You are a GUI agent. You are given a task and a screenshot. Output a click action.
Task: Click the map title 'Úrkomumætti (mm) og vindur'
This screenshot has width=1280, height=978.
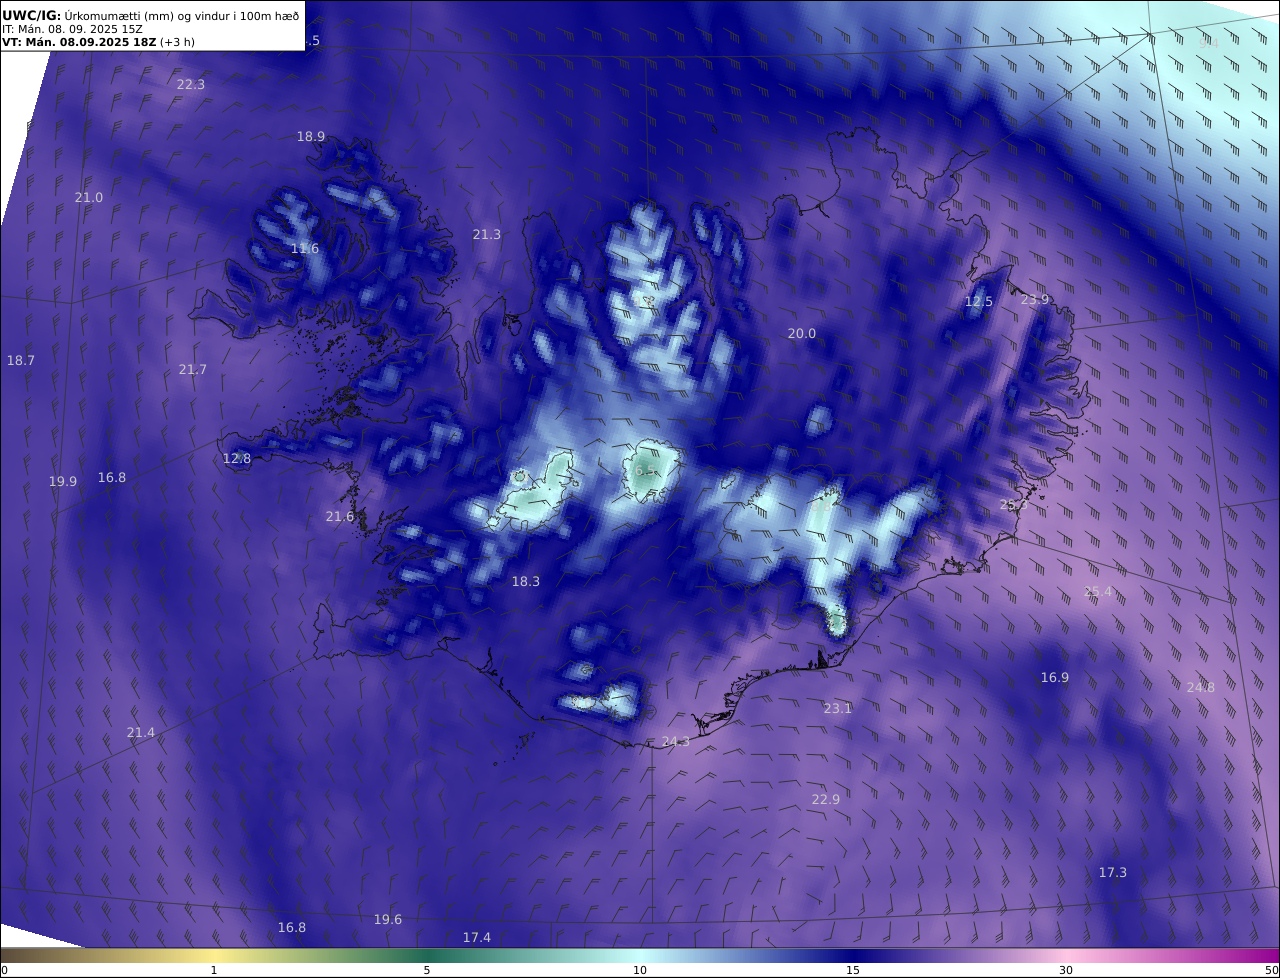click(x=150, y=16)
